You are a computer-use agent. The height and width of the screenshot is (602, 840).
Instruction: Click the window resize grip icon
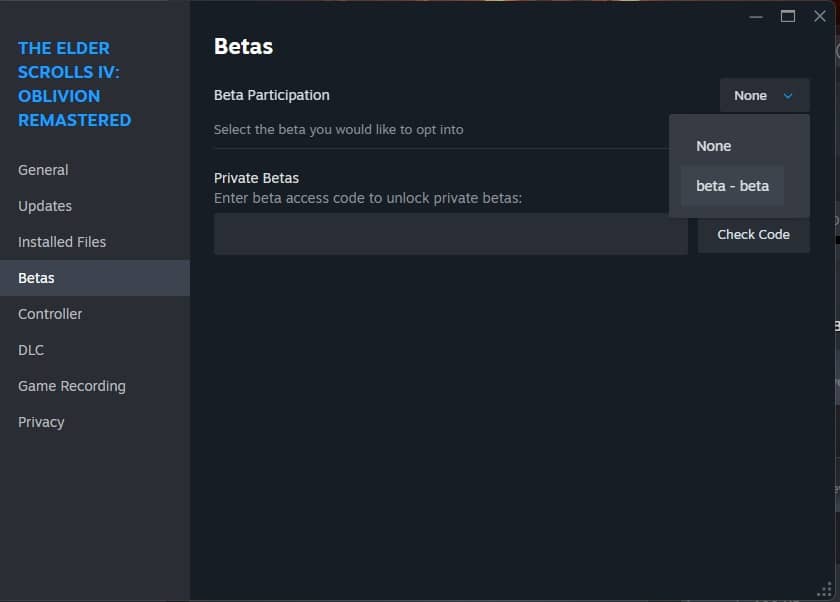[824, 589]
